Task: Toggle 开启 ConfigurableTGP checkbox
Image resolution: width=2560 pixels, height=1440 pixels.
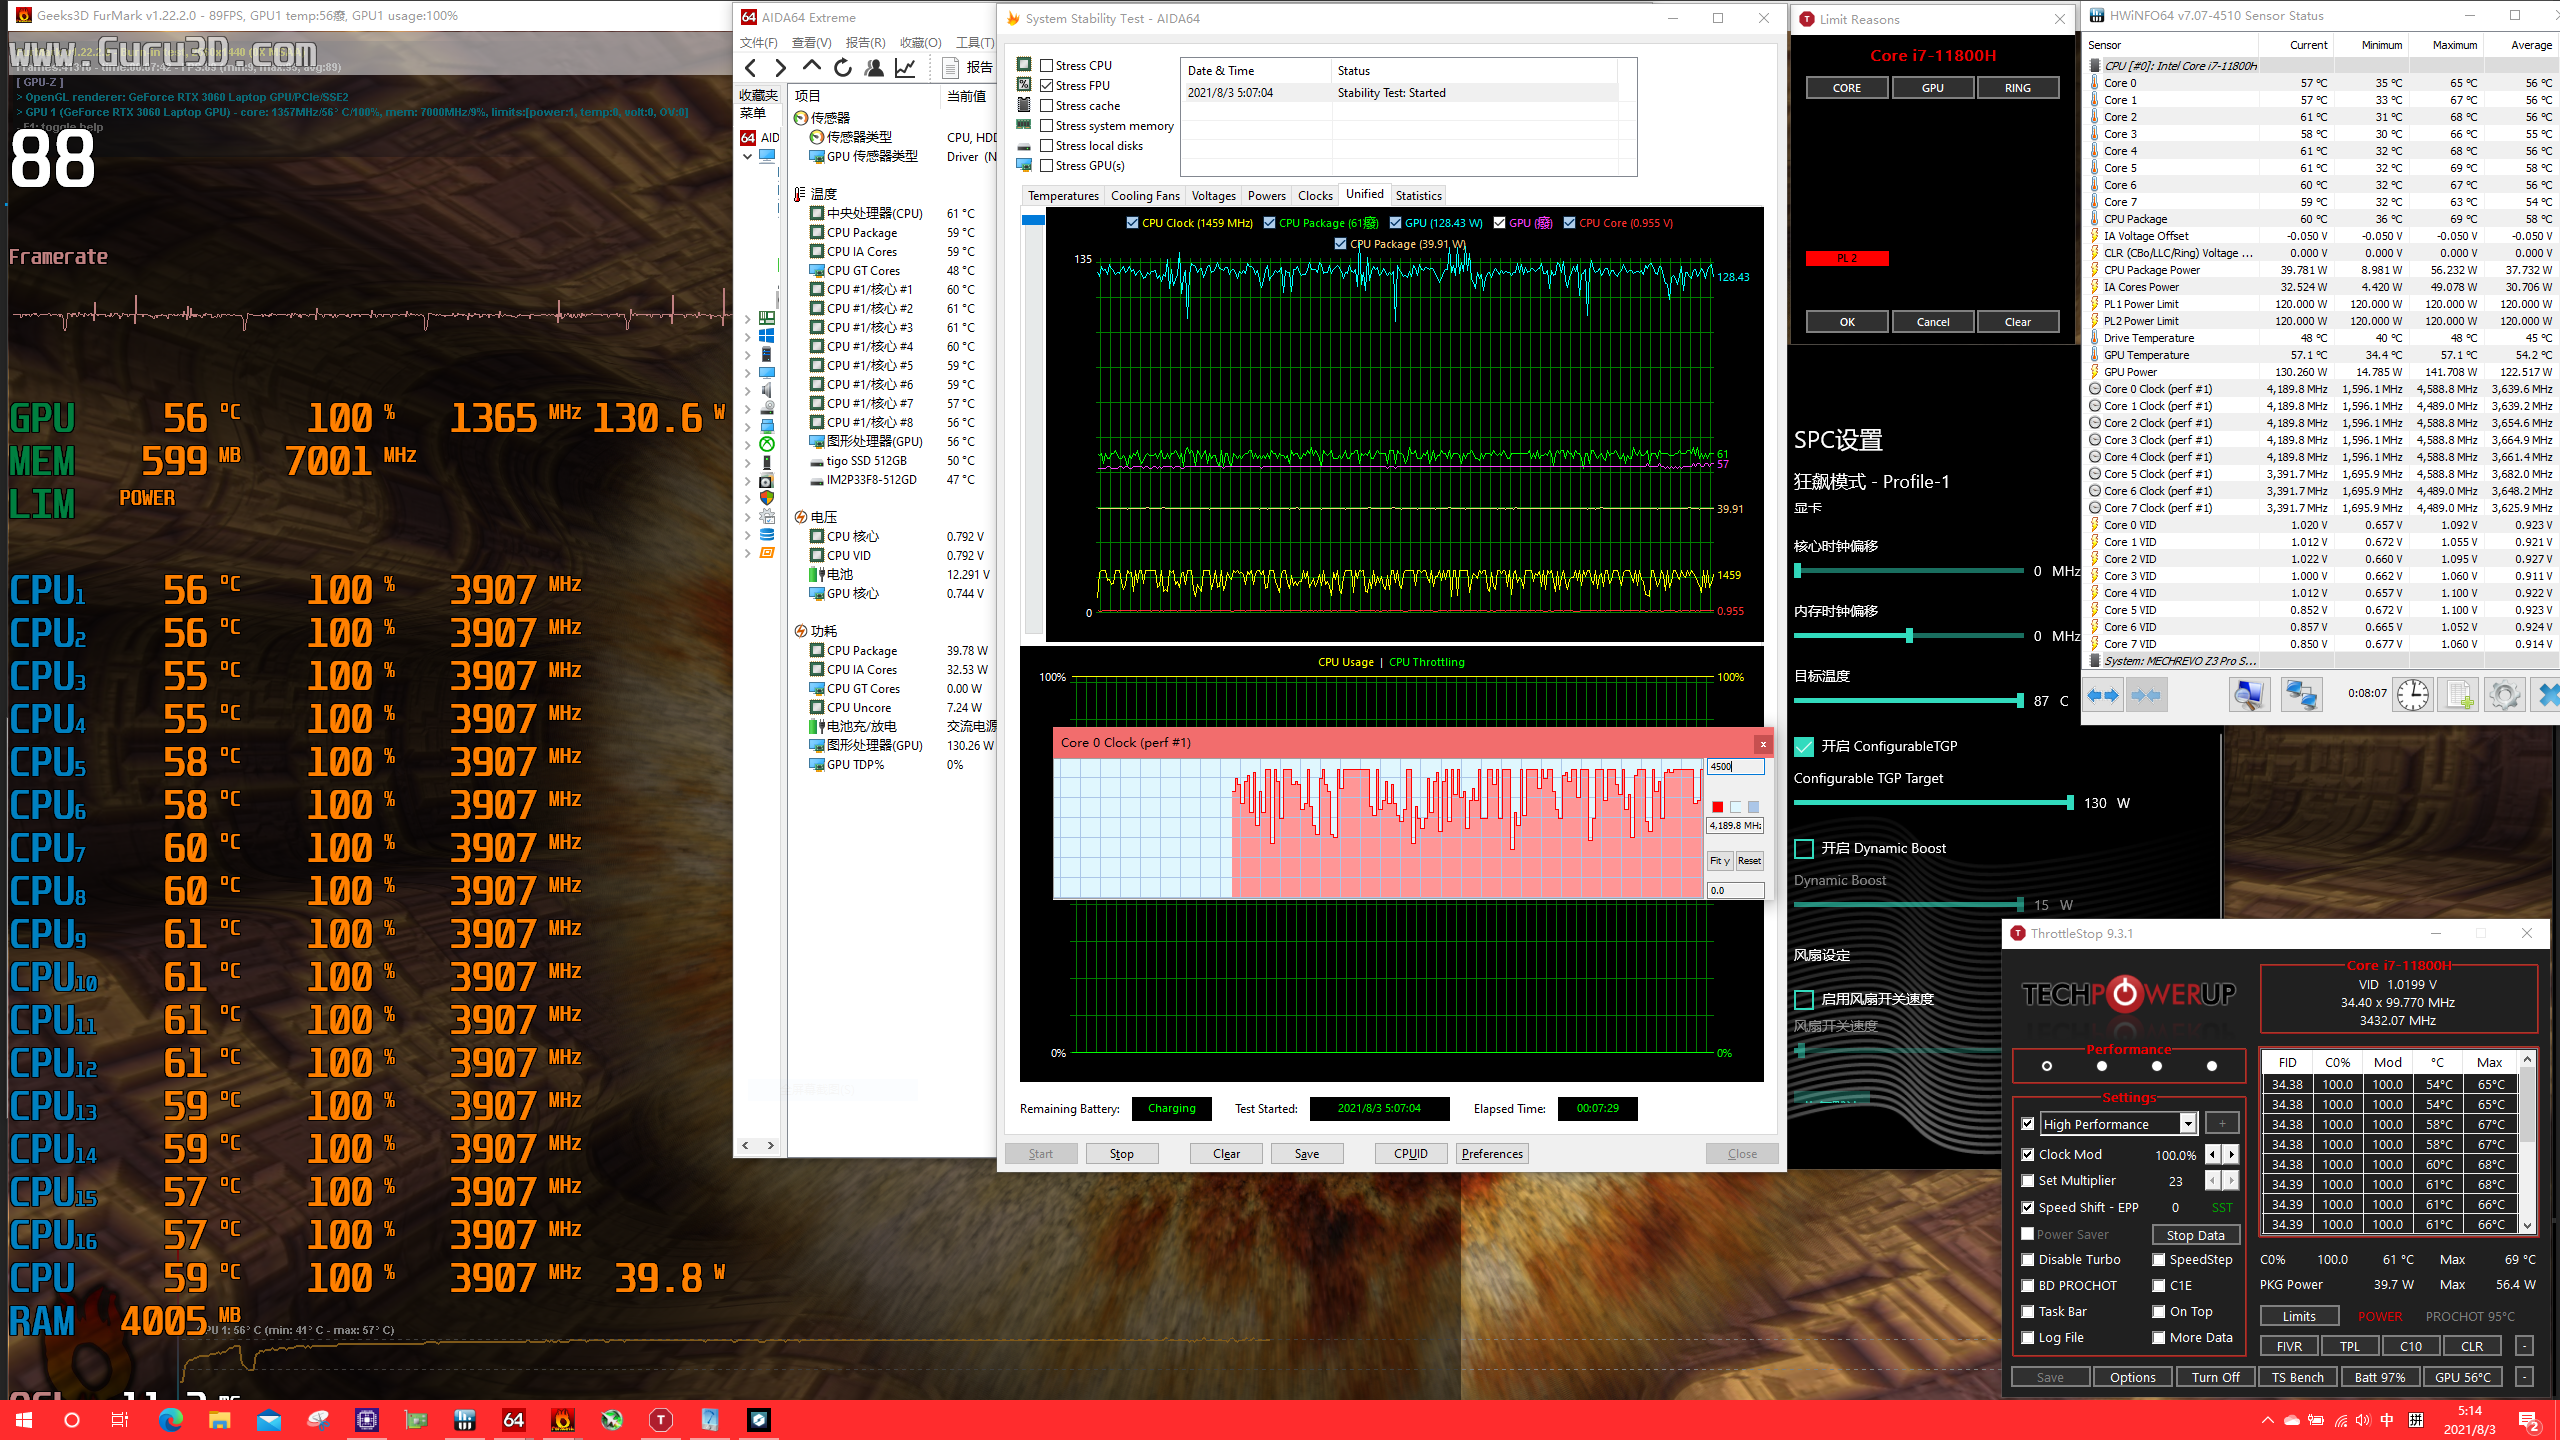Action: pyautogui.click(x=1804, y=746)
